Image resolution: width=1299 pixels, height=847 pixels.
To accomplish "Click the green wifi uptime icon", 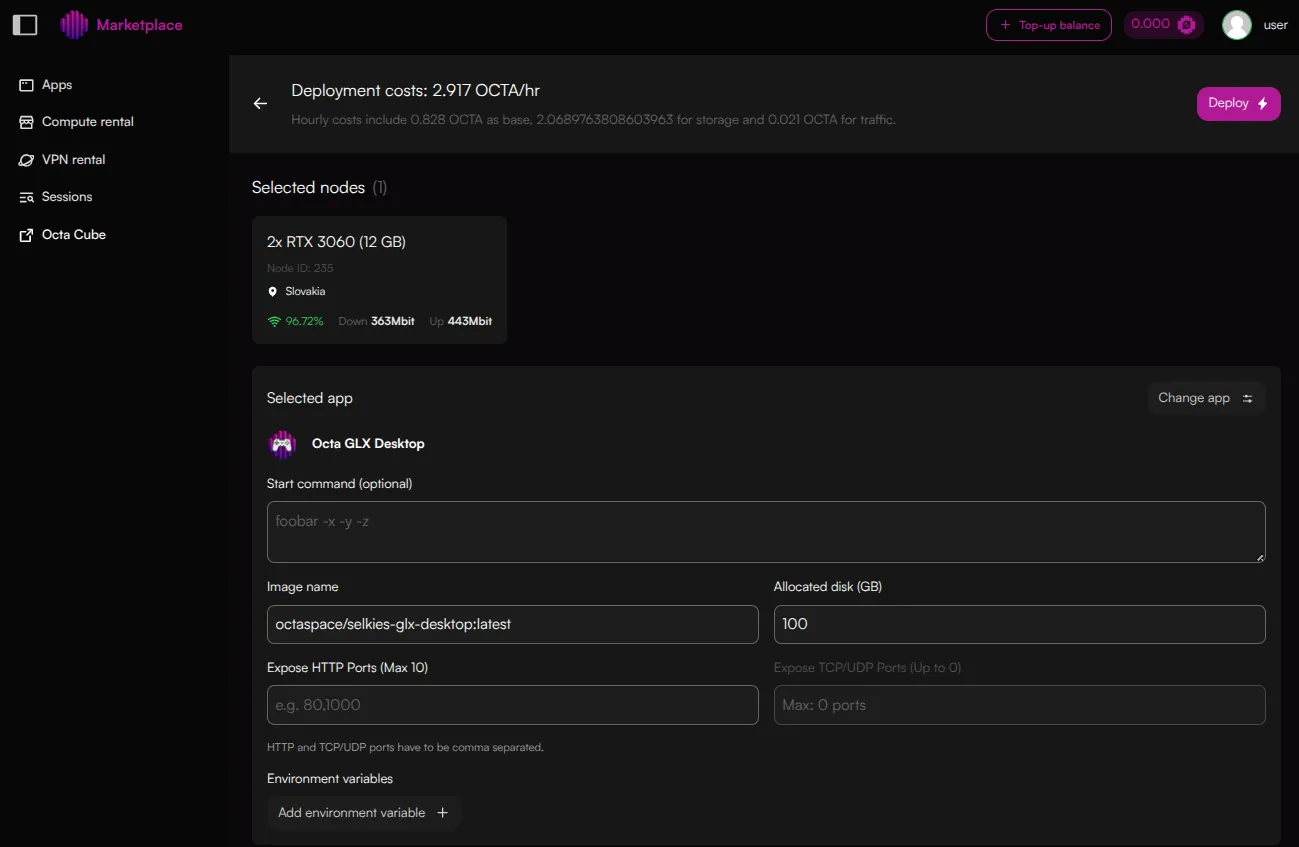I will [x=274, y=322].
